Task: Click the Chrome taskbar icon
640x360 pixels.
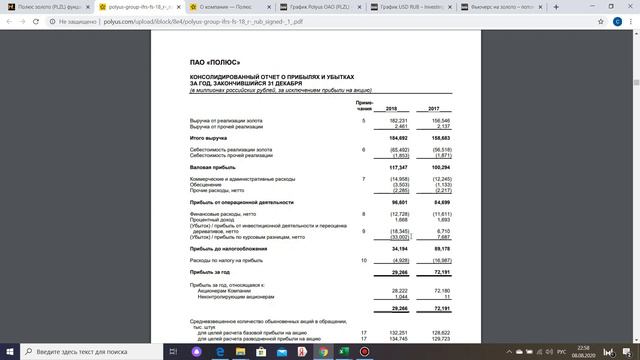Action: (x=323, y=351)
